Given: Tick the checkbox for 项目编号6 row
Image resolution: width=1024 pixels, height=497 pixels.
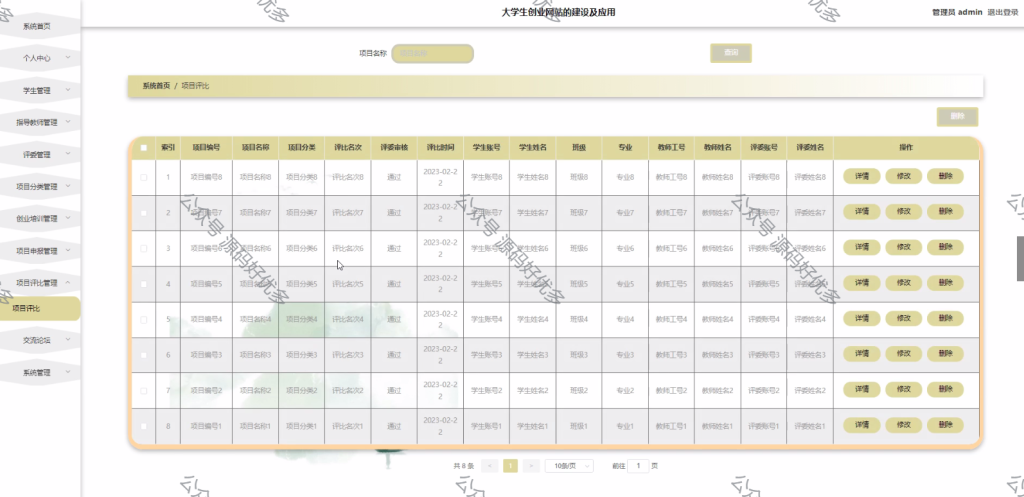Looking at the screenshot, I should point(144,248).
